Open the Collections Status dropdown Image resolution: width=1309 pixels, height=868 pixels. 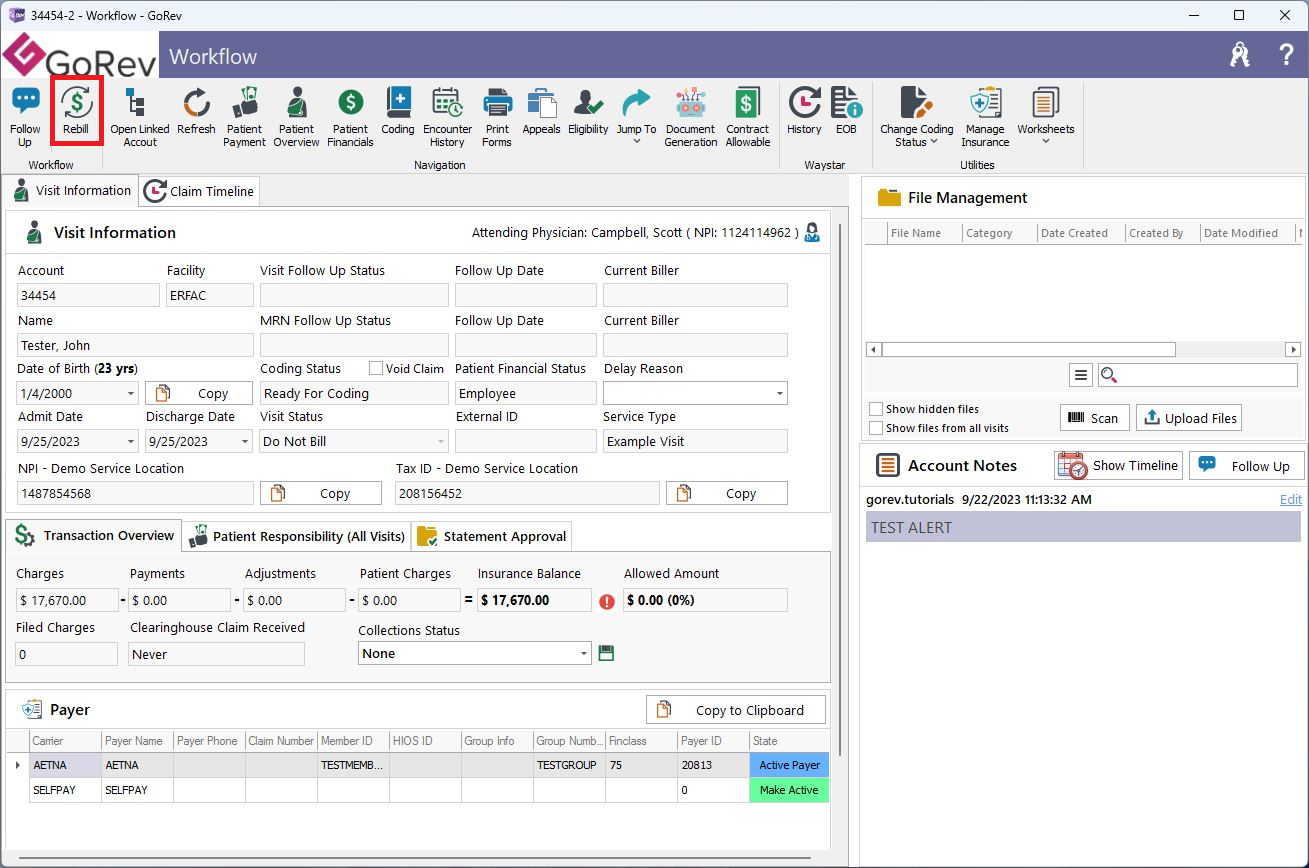[x=584, y=654]
